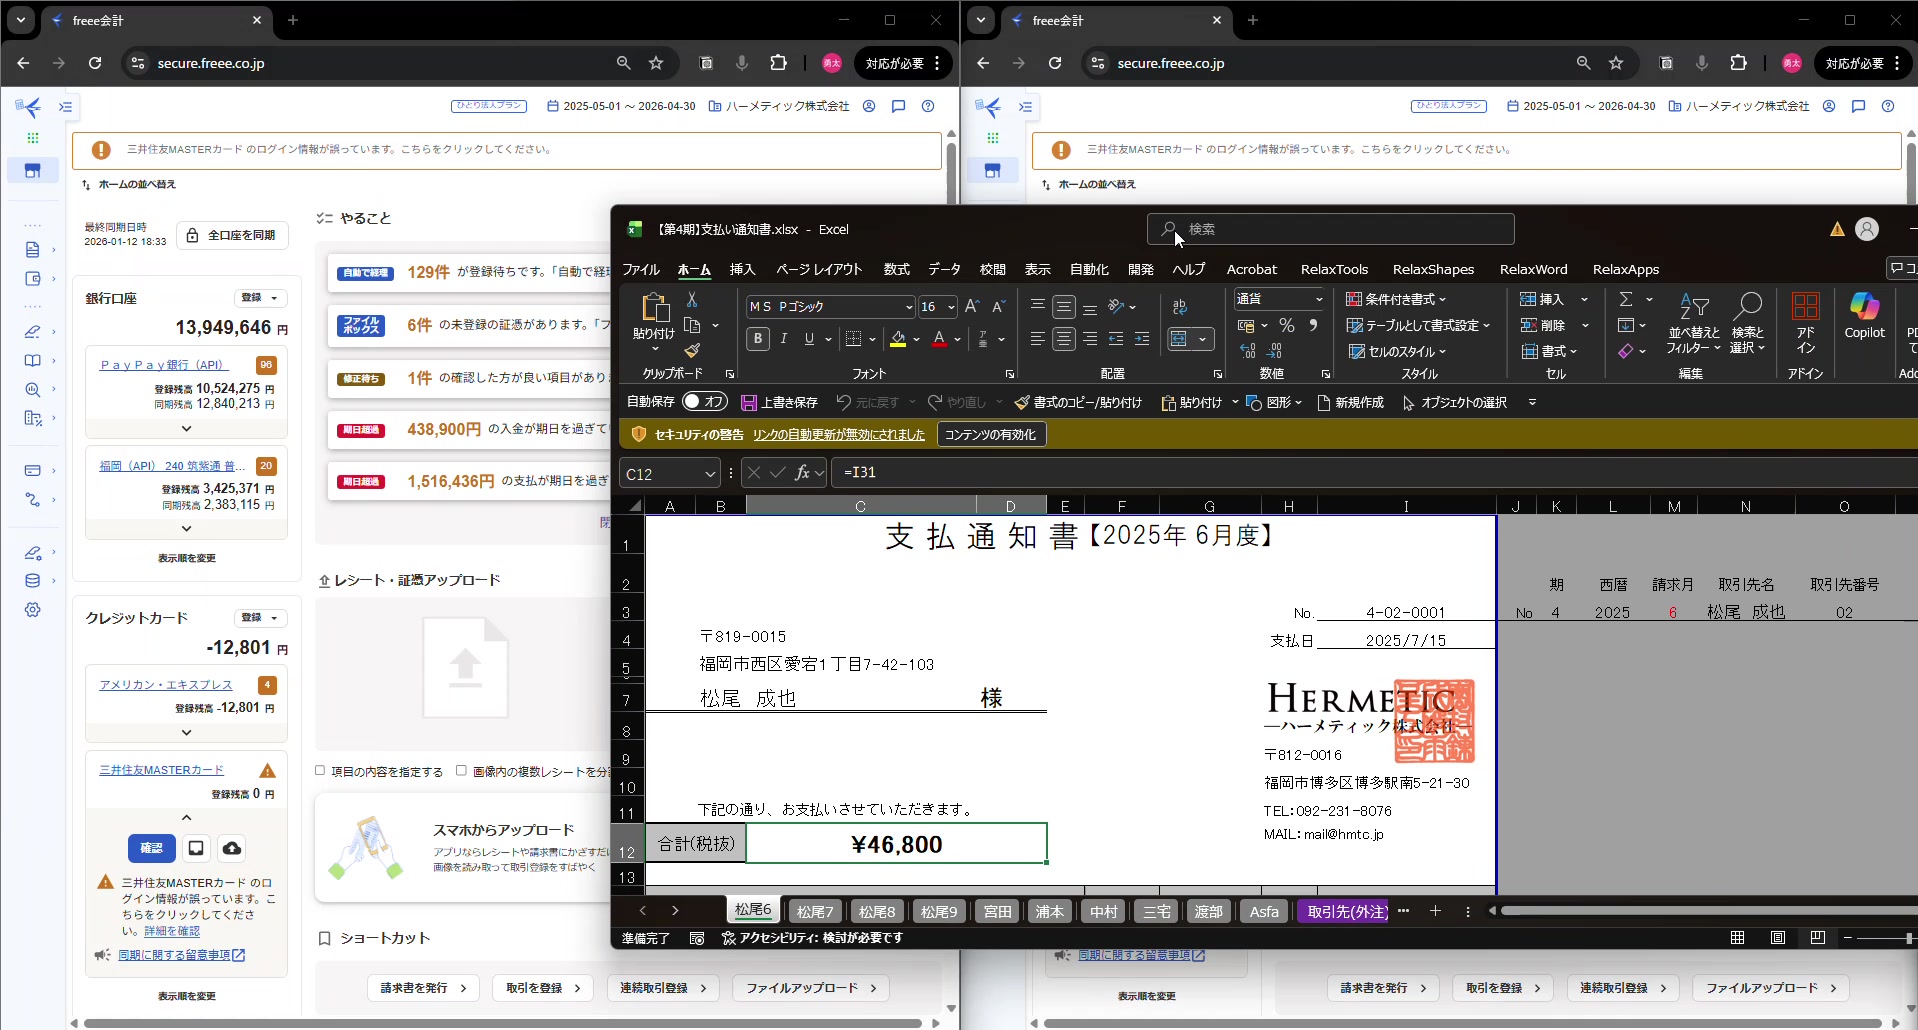This screenshot has height=1030, width=1918.
Task: Expand the PayPay銀行 account details chevron
Action: click(186, 428)
